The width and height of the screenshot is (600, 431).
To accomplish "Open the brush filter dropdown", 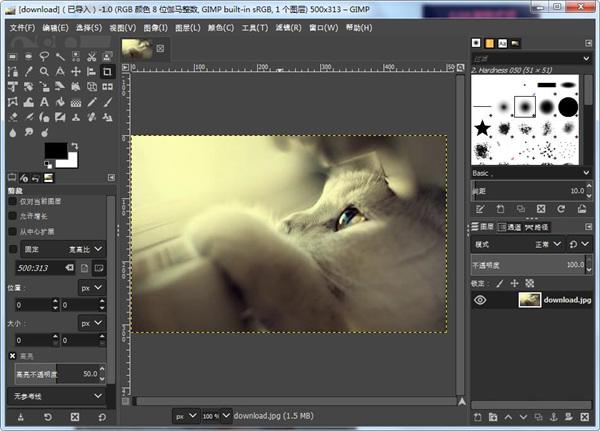I will [x=532, y=59].
